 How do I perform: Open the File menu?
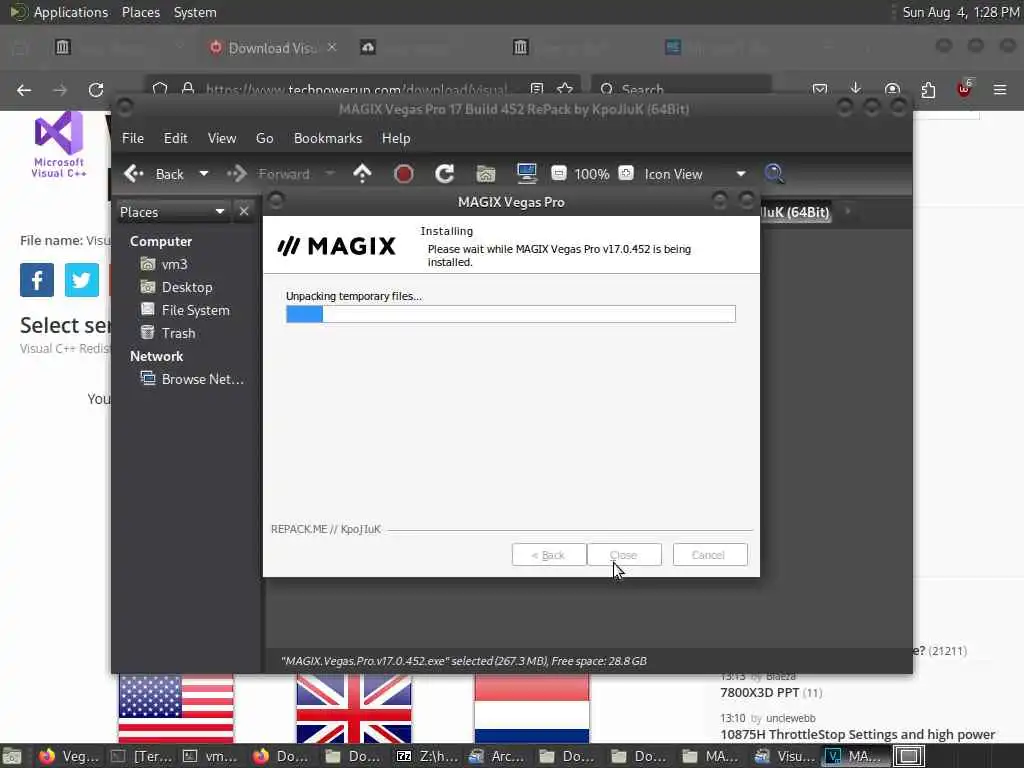pyautogui.click(x=133, y=138)
